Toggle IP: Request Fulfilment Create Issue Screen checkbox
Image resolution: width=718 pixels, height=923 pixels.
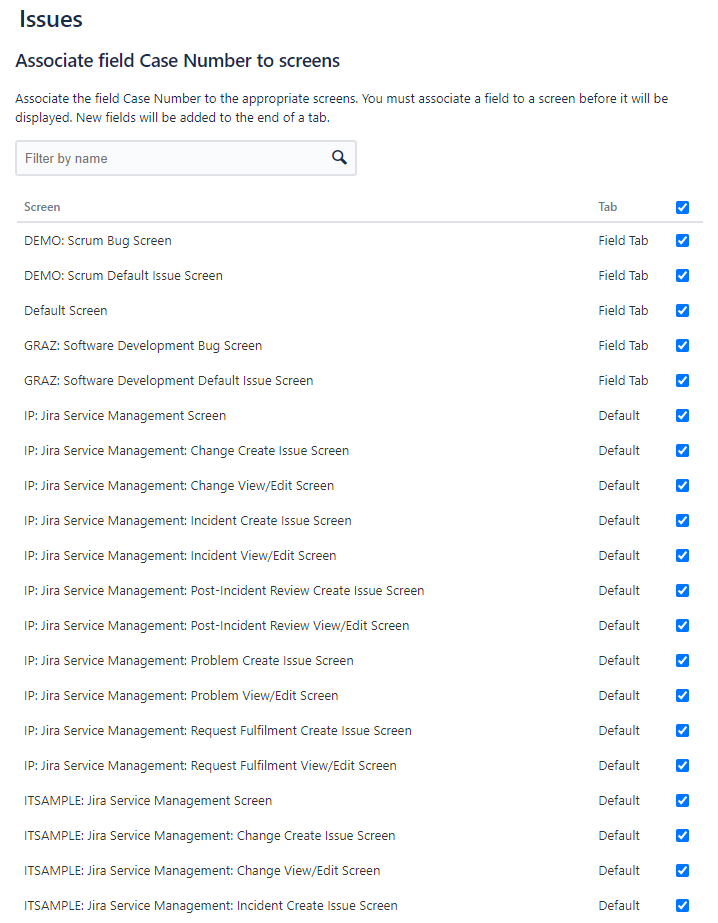(682, 731)
